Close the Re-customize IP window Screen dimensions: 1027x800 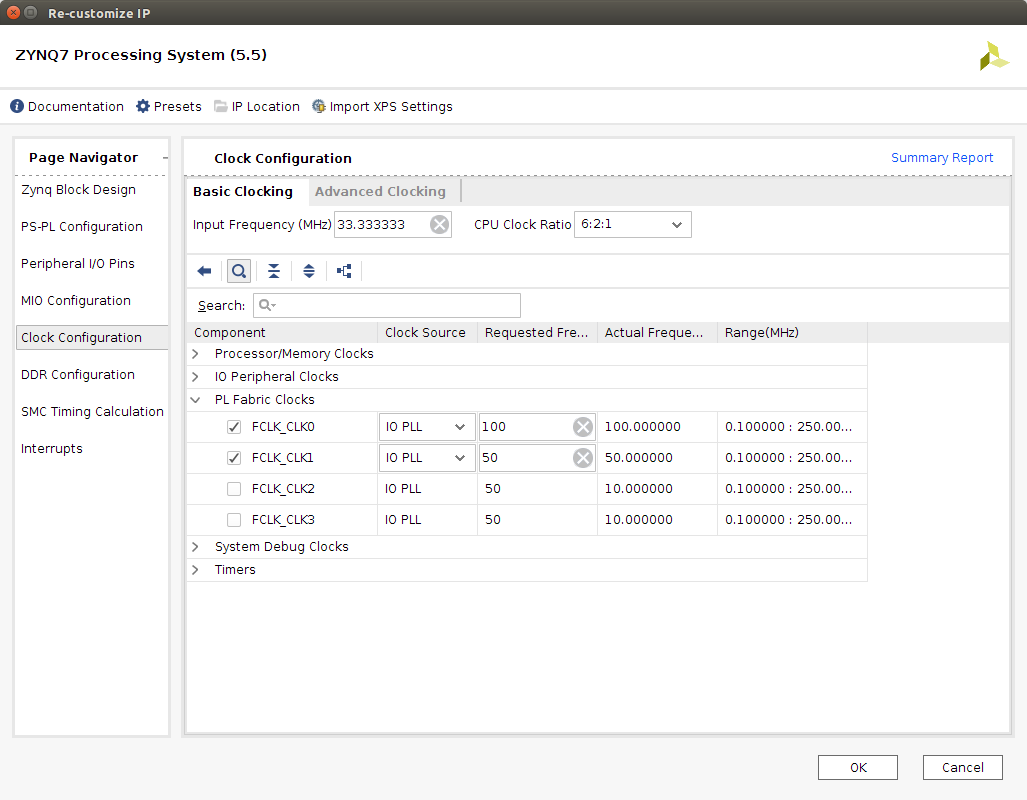point(13,12)
